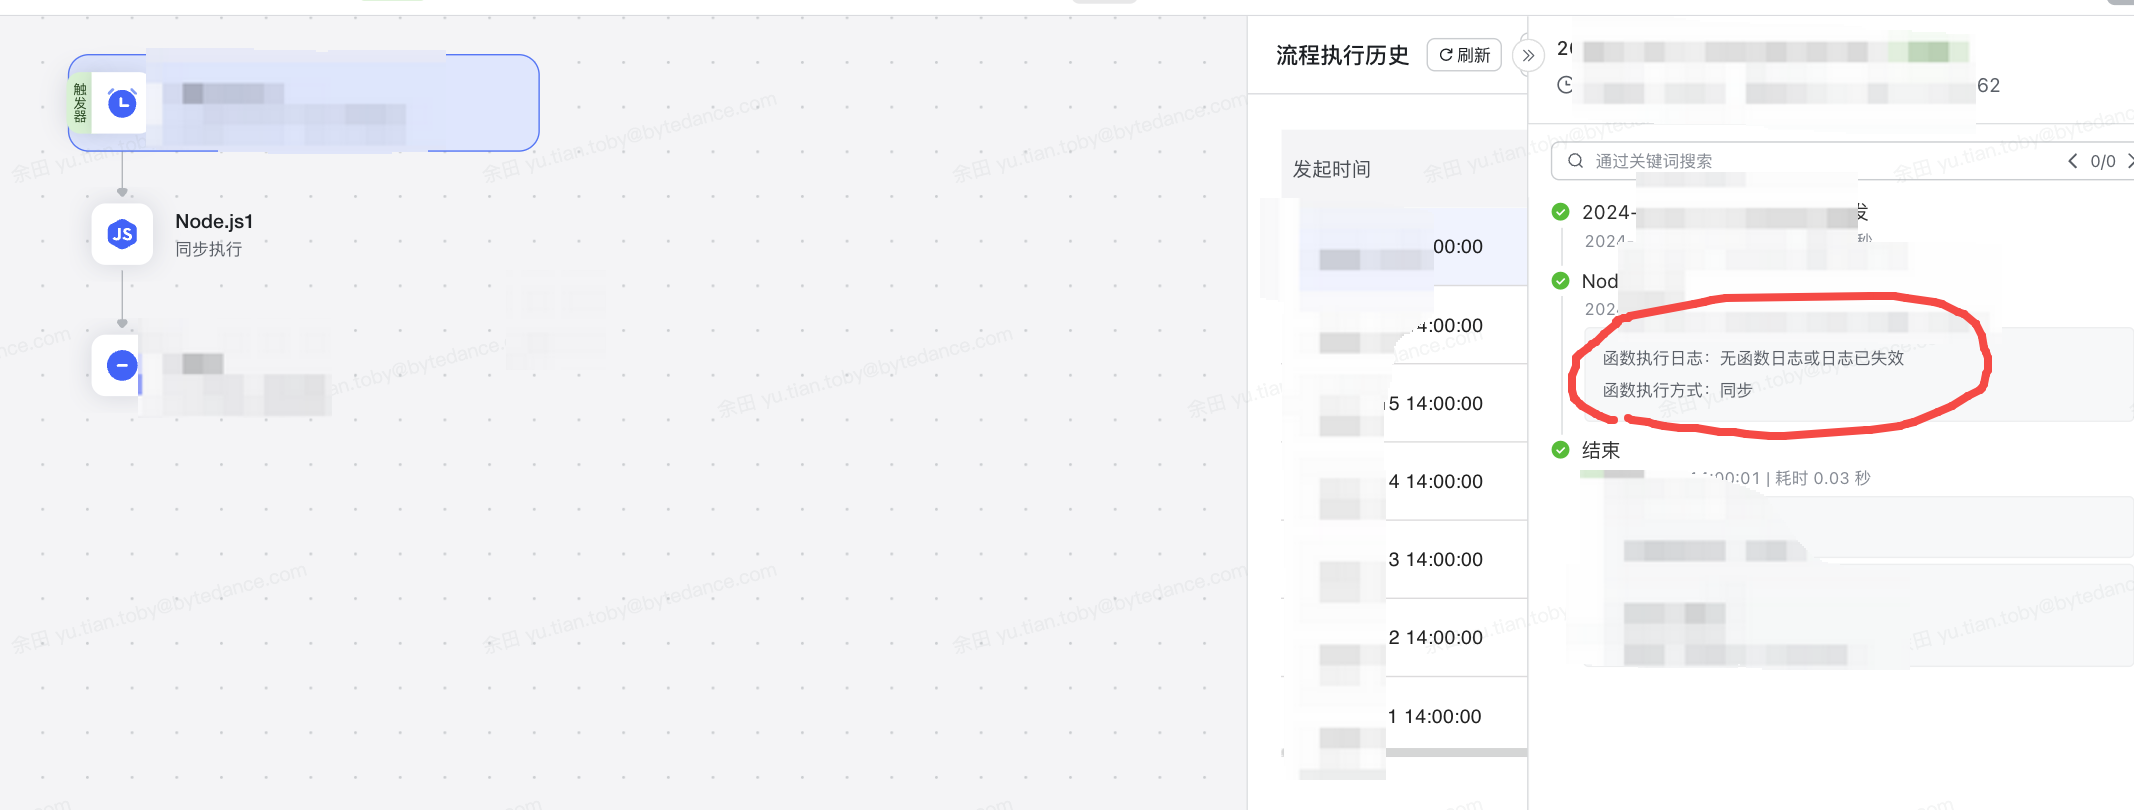Expand the 结束 step entry
The image size is (2134, 810).
click(x=1600, y=450)
